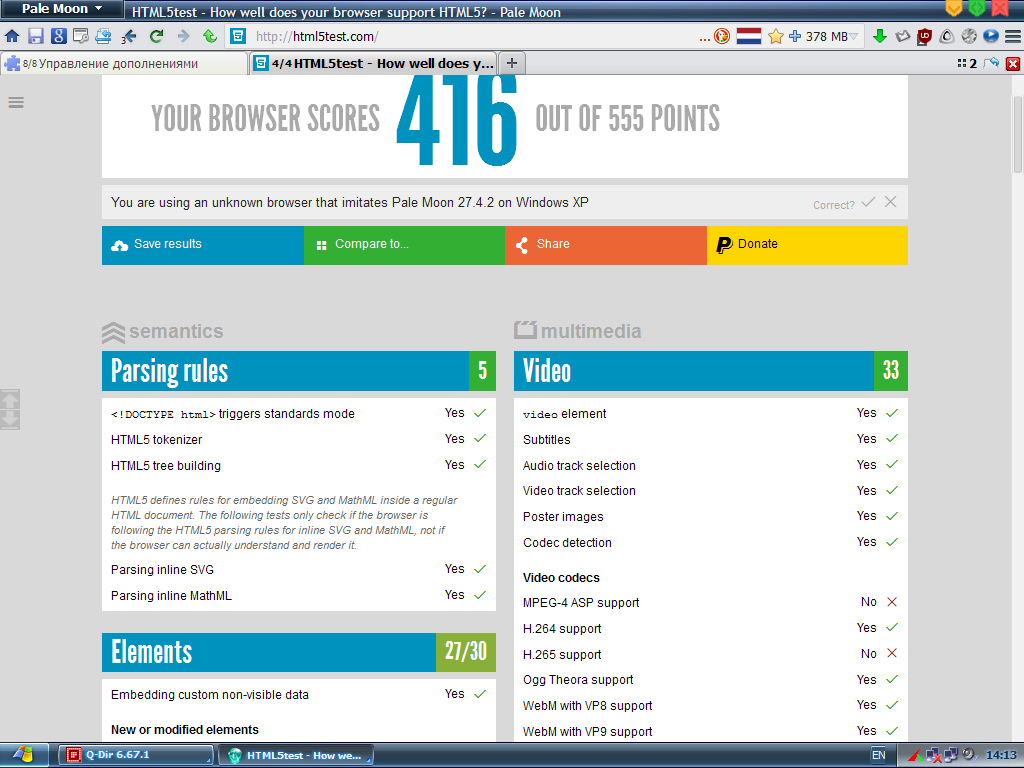The image size is (1024, 768).
Task: Click the Share button
Action: (x=605, y=245)
